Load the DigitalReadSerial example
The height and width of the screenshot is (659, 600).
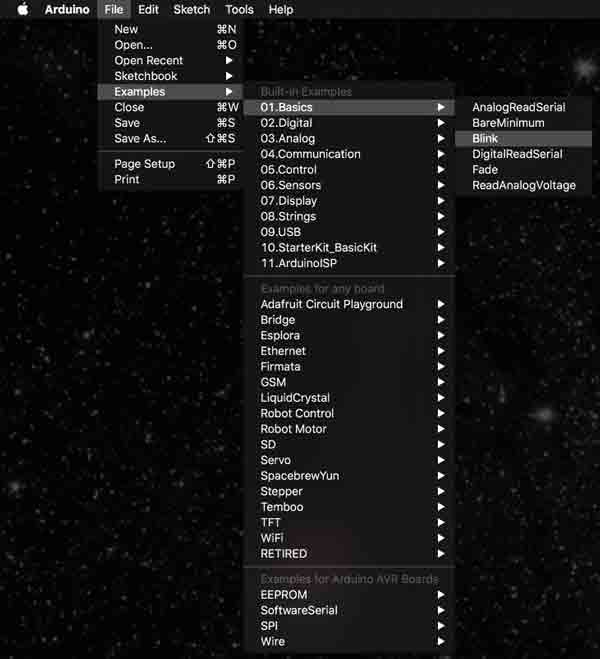pos(524,154)
